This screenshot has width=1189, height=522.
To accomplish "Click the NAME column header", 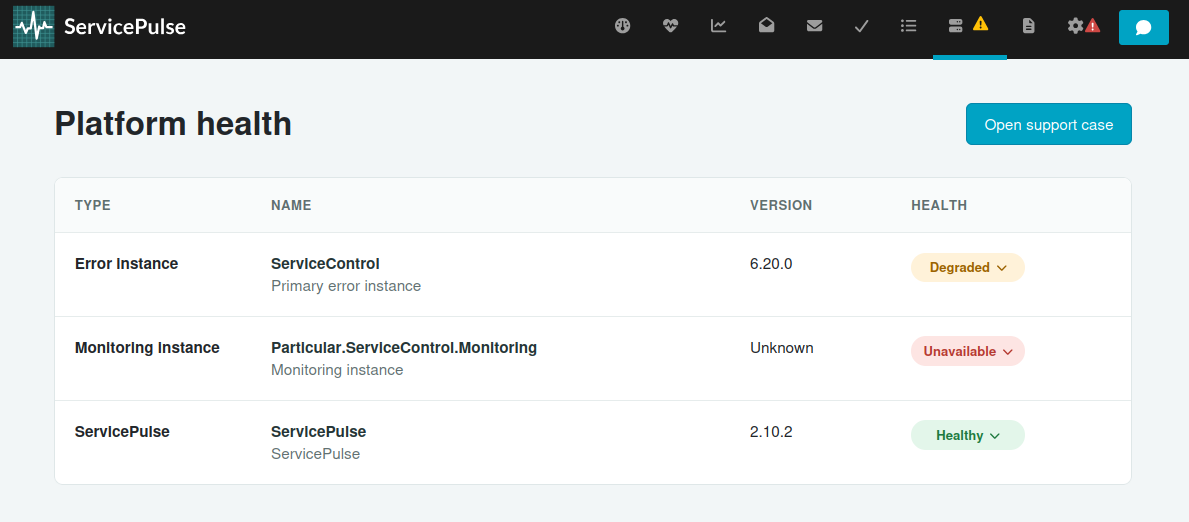I will click(291, 206).
